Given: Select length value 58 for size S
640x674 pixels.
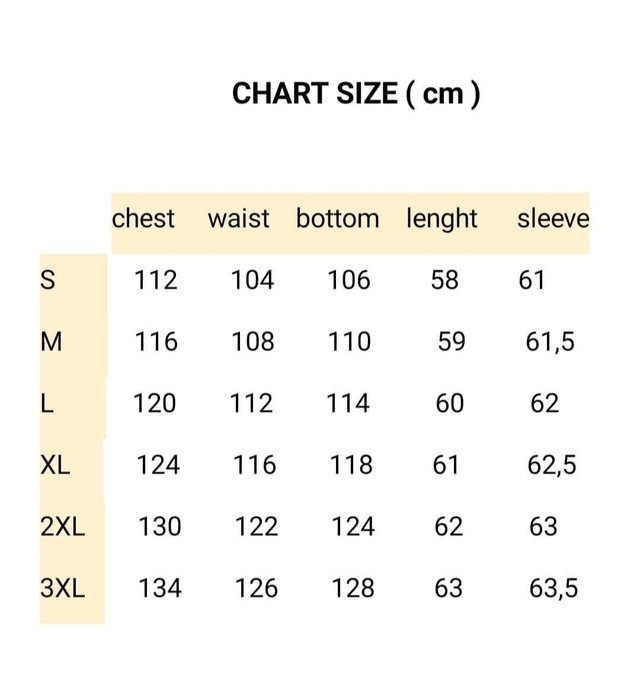Looking at the screenshot, I should (445, 280).
